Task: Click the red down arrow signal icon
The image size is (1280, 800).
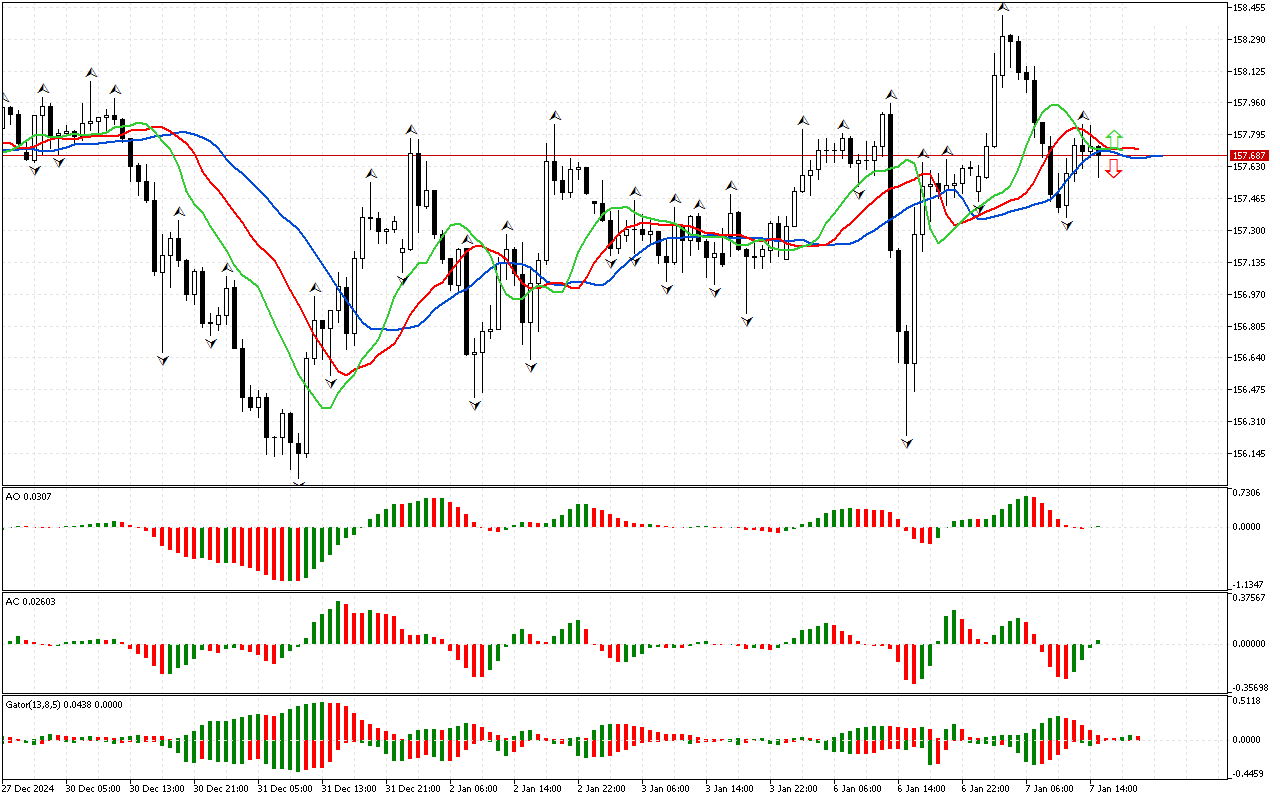Action: tap(1114, 170)
